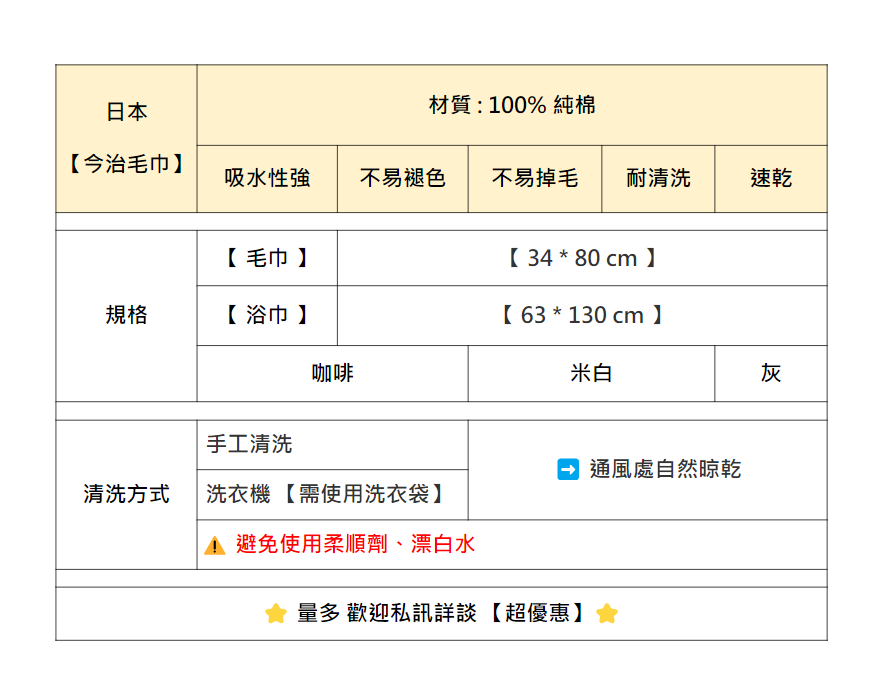
Task: Choose the 耐清洗 feature cell
Action: point(658,179)
